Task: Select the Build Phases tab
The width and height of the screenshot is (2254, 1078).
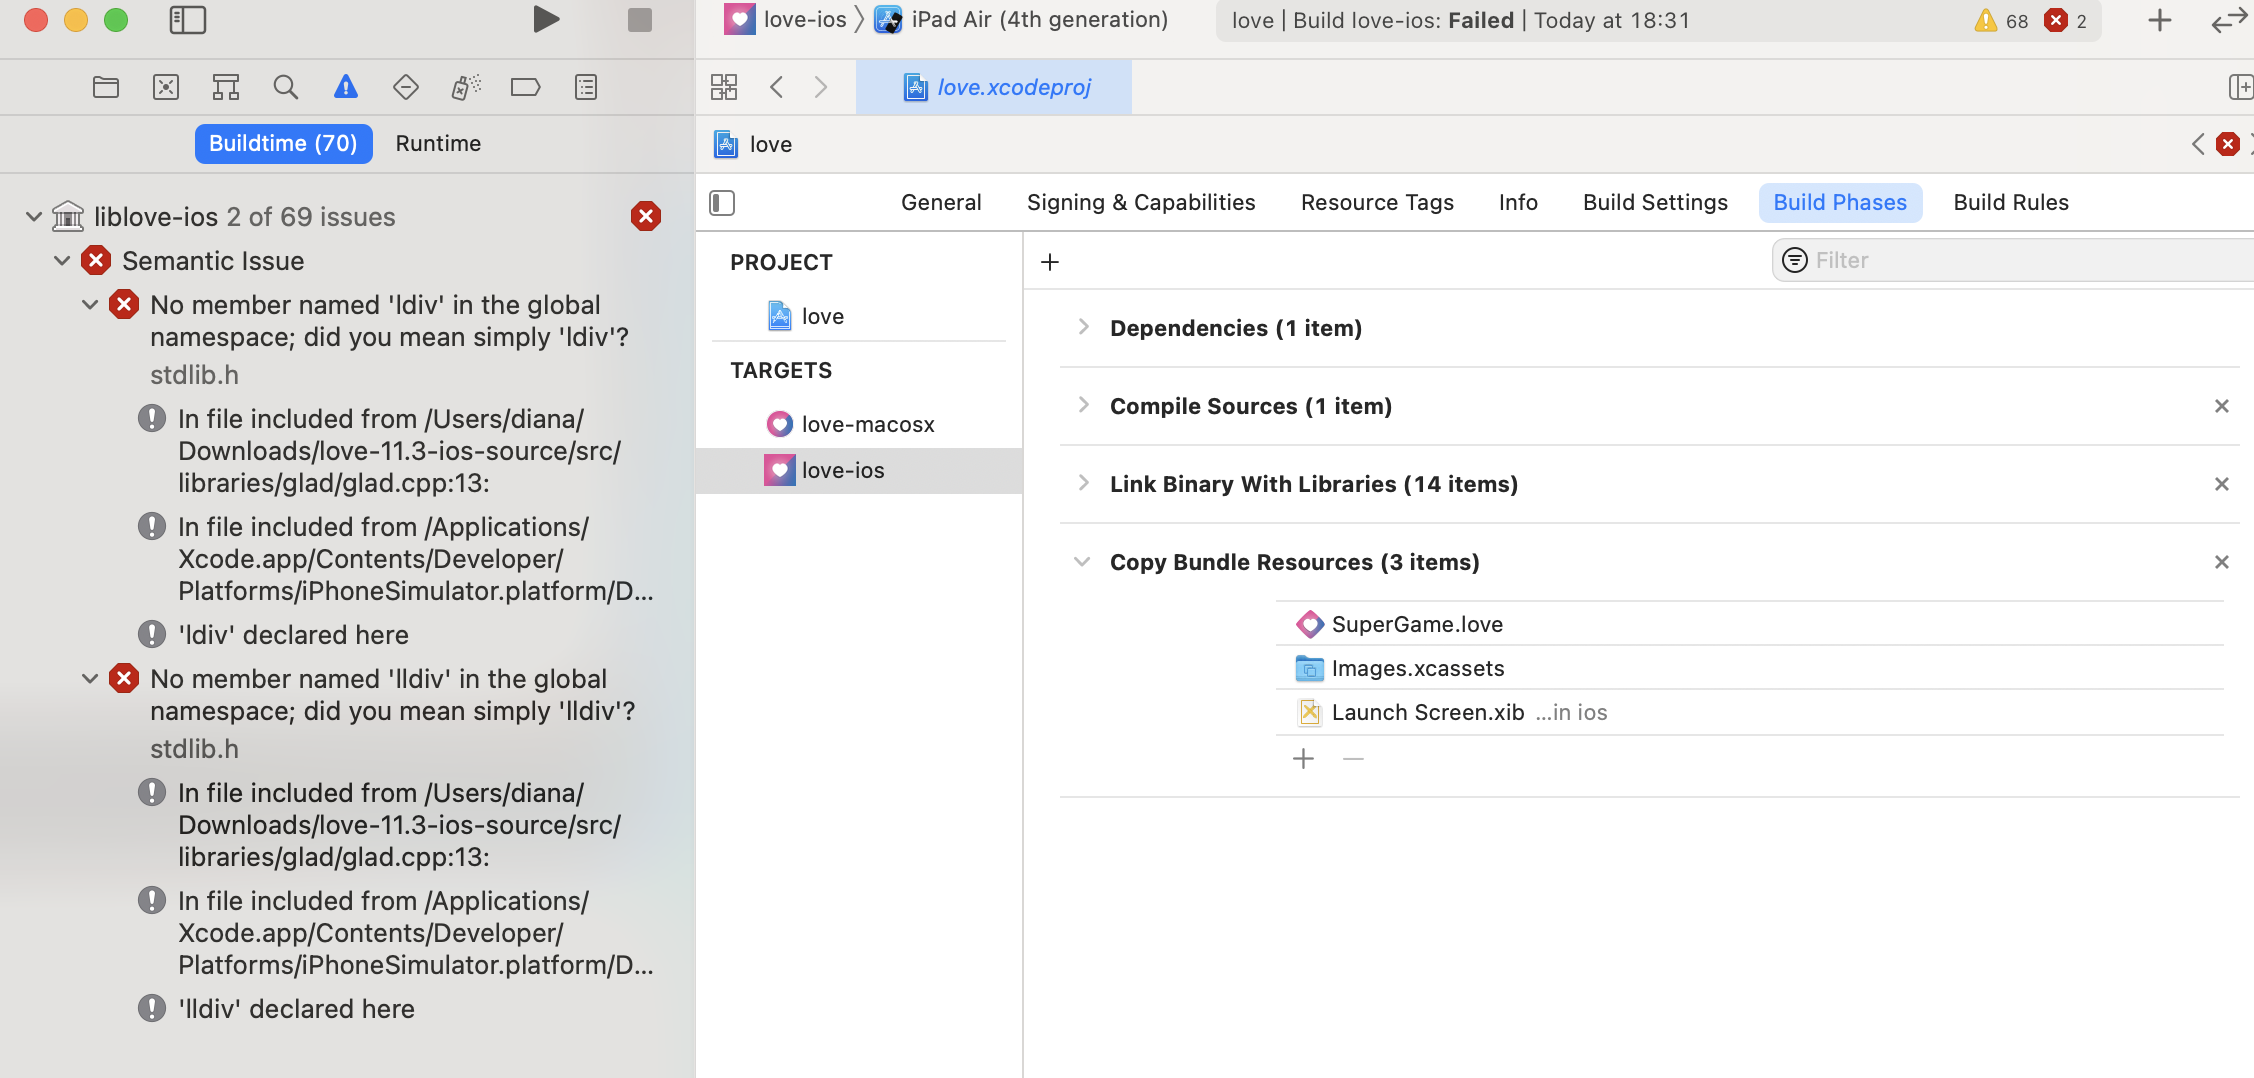Action: (x=1840, y=203)
